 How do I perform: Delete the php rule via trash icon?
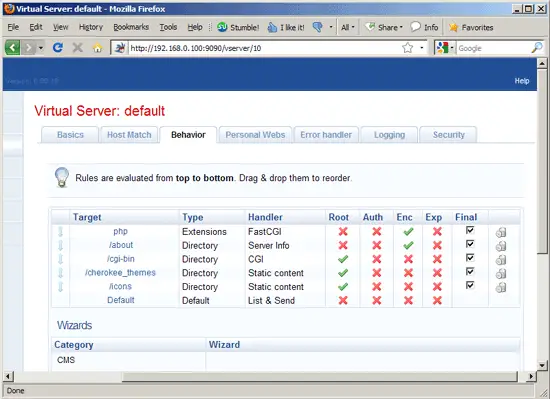pos(501,232)
